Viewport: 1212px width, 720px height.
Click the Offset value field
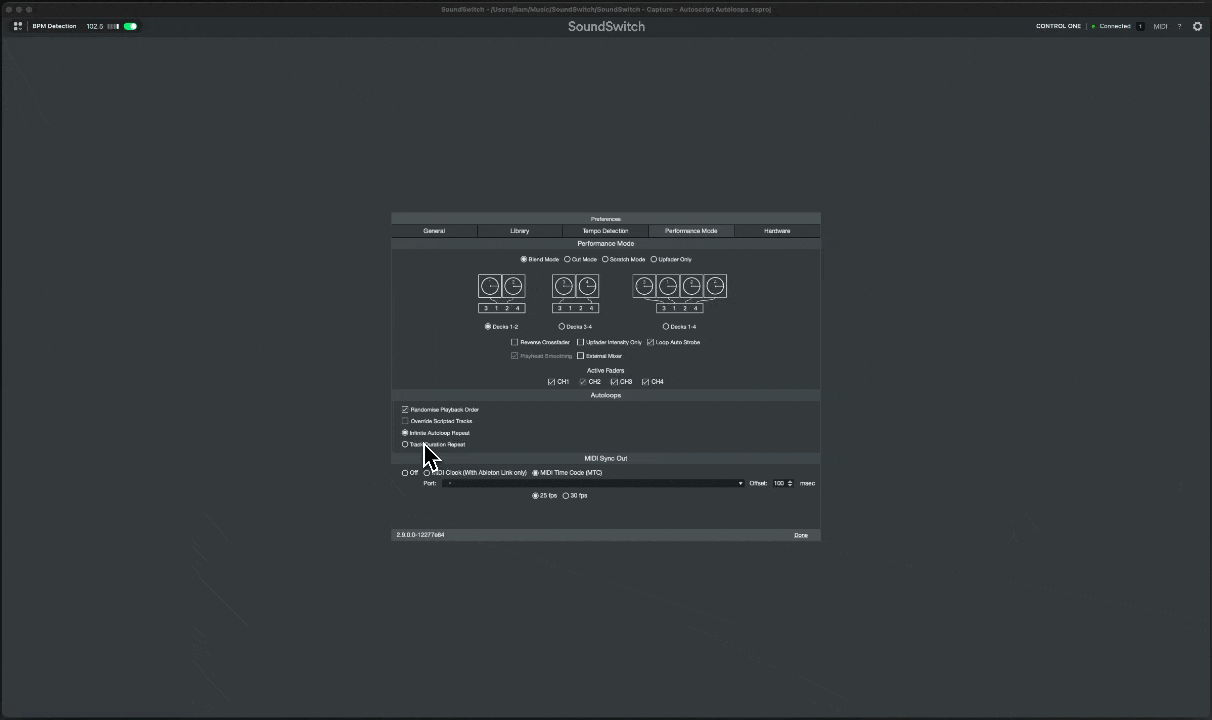[779, 484]
